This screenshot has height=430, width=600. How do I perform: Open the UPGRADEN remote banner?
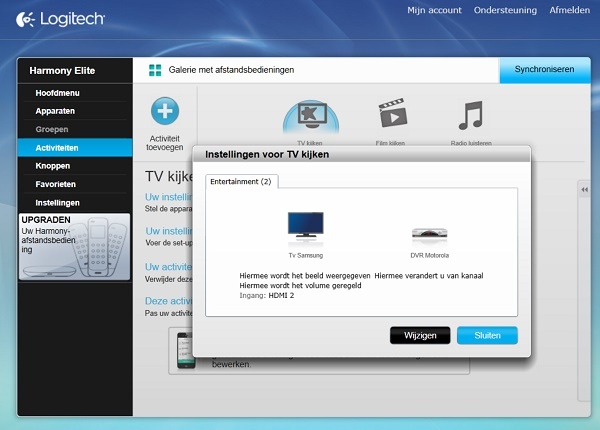pyautogui.click(x=75, y=247)
